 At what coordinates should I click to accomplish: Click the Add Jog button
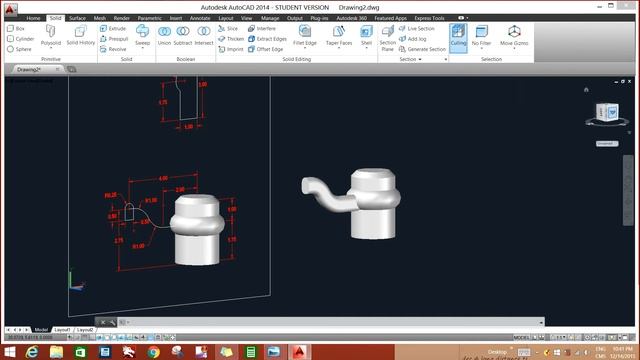(413, 39)
